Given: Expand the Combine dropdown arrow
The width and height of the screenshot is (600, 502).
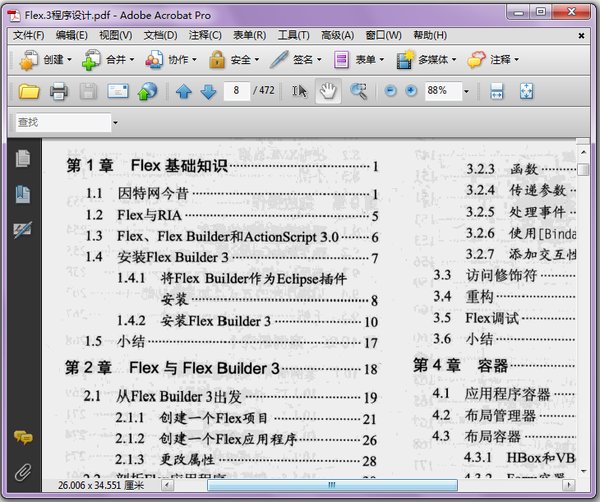Looking at the screenshot, I should click(132, 60).
